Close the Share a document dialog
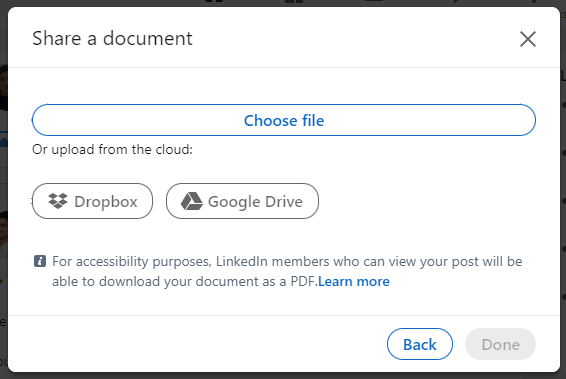 (x=528, y=39)
